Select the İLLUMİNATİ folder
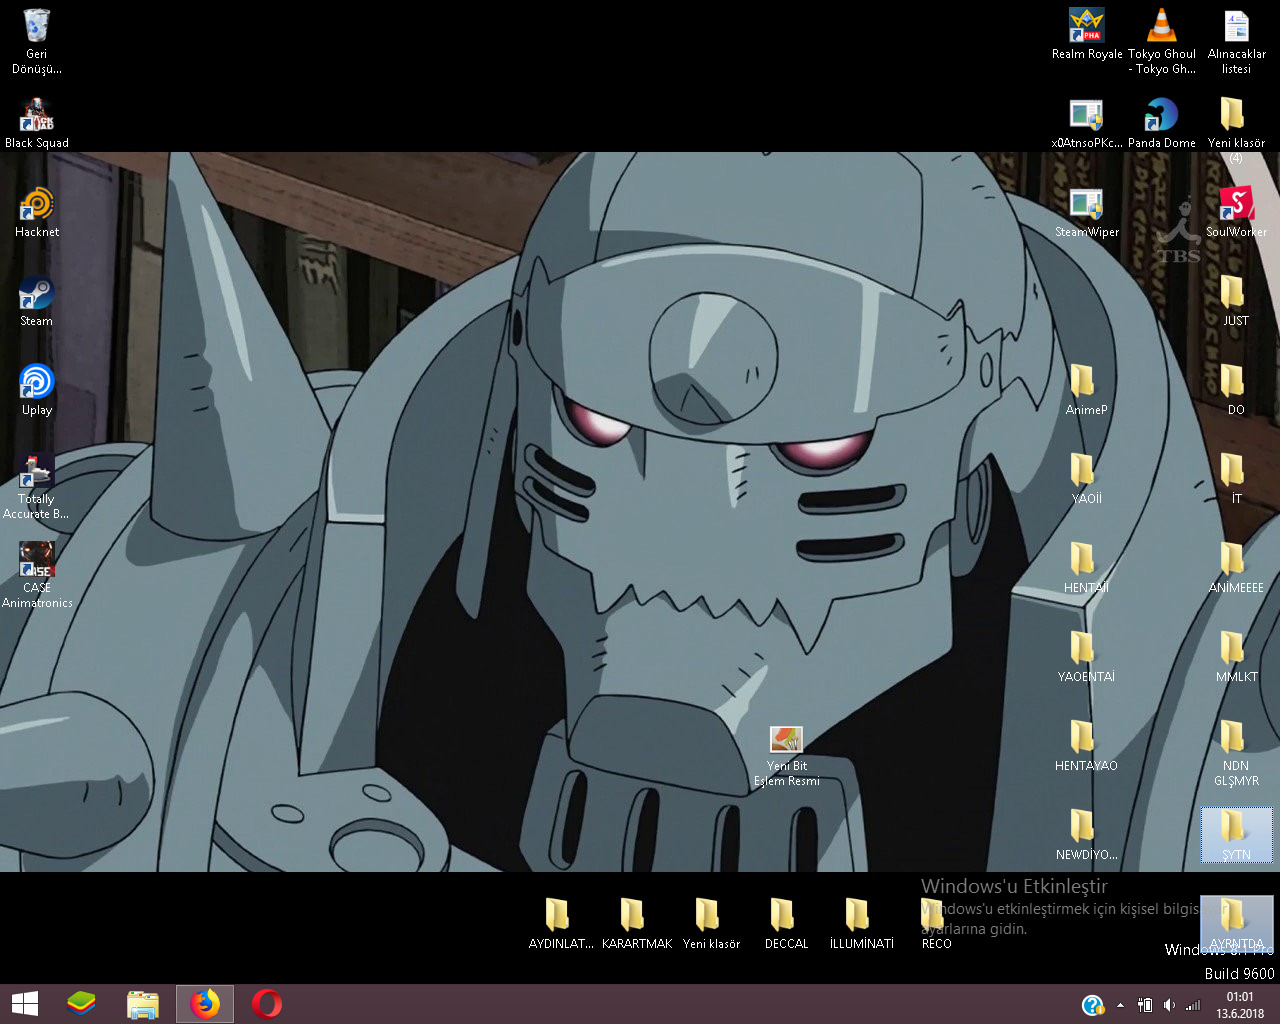 click(862, 923)
